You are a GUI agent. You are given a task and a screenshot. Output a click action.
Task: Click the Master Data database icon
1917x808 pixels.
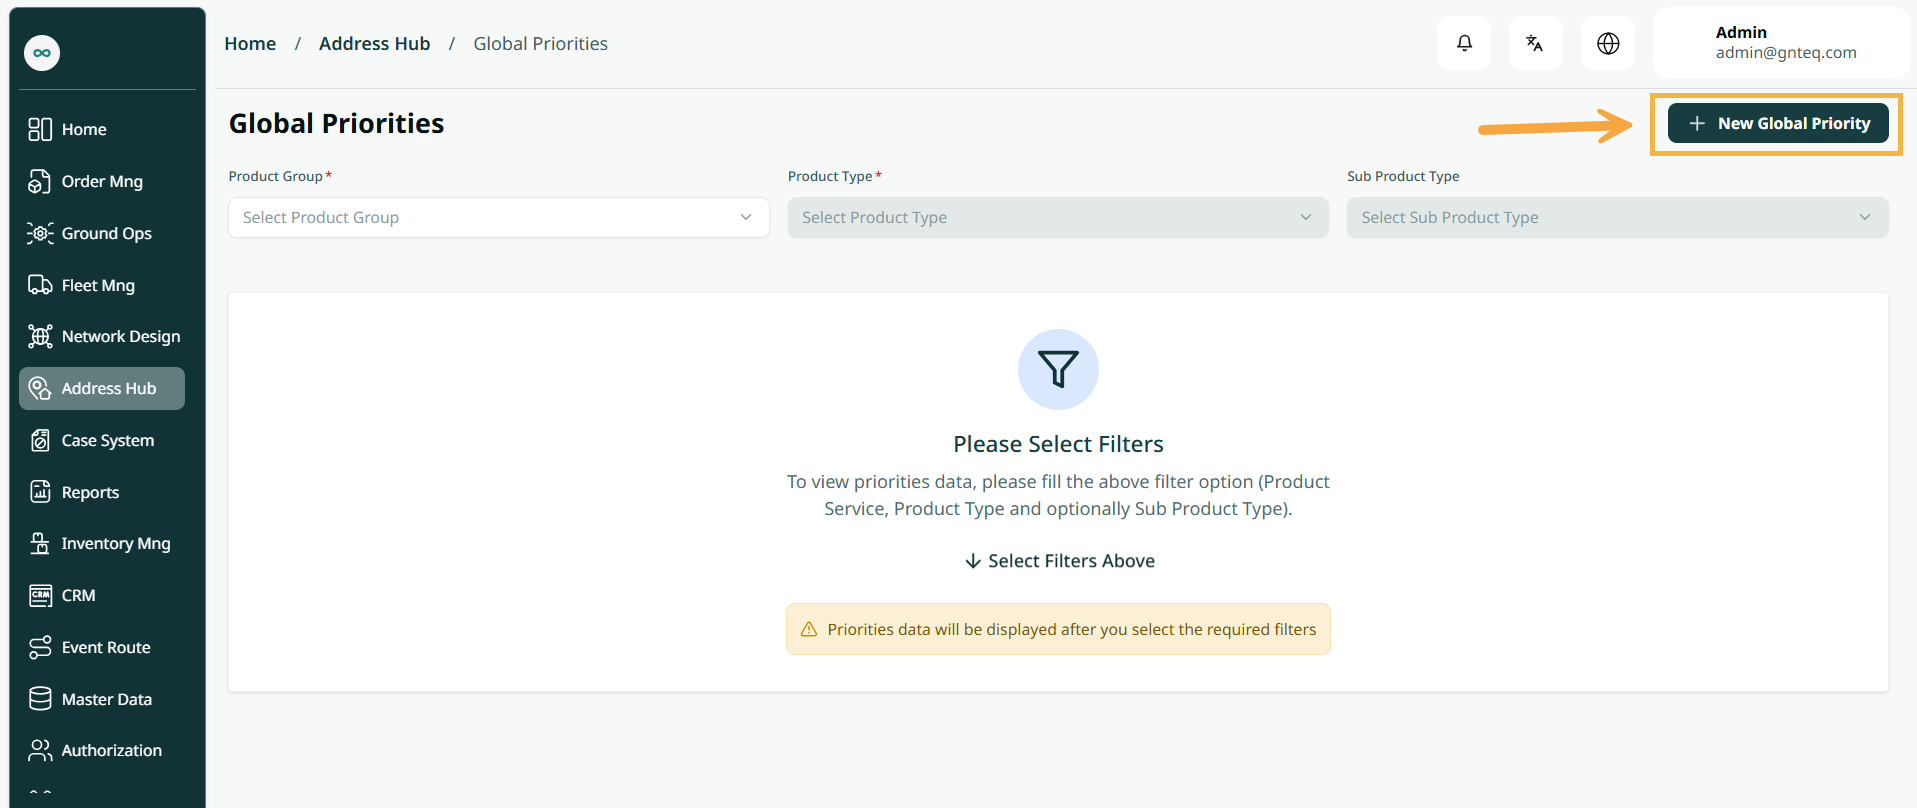(x=40, y=699)
